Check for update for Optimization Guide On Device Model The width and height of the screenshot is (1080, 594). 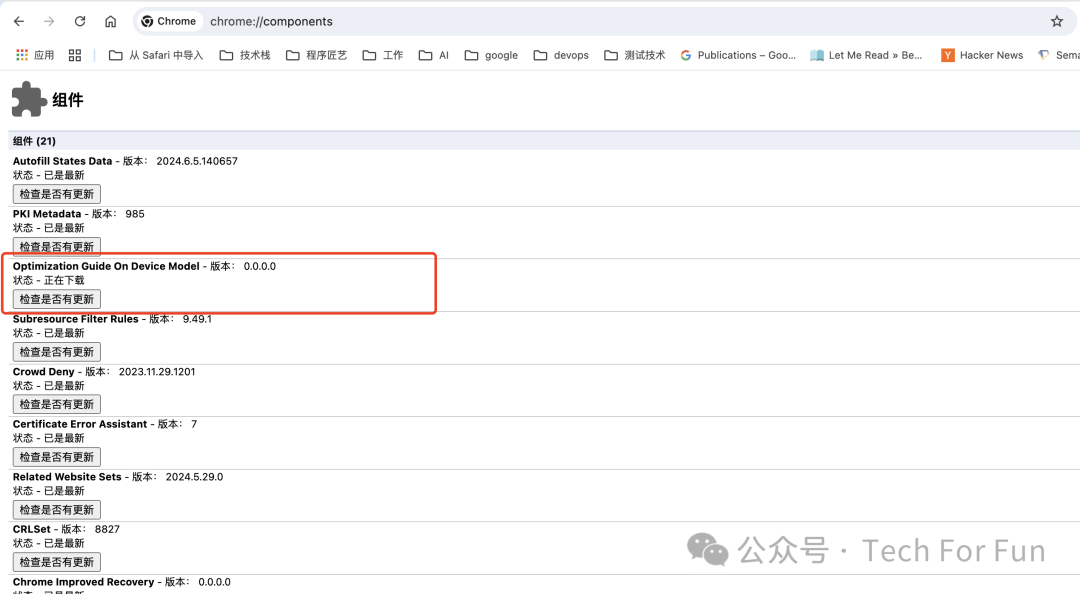(56, 299)
